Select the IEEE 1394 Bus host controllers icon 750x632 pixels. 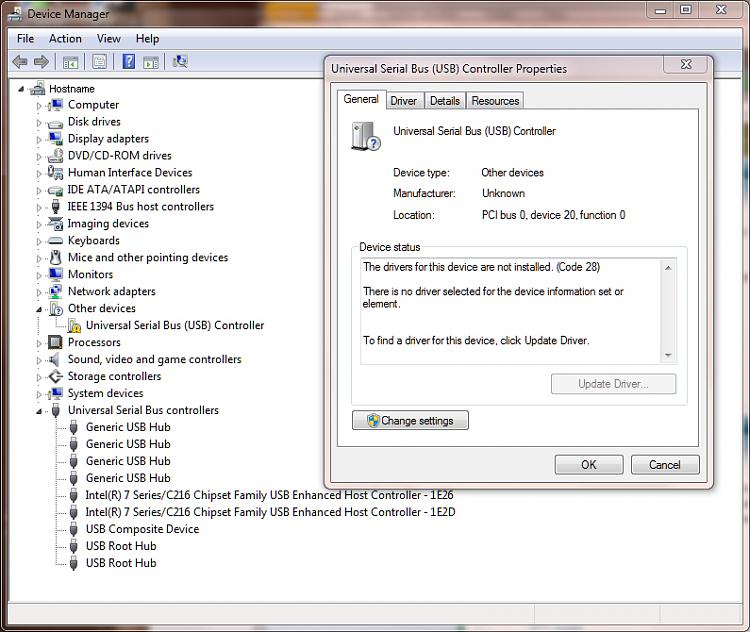[55, 207]
